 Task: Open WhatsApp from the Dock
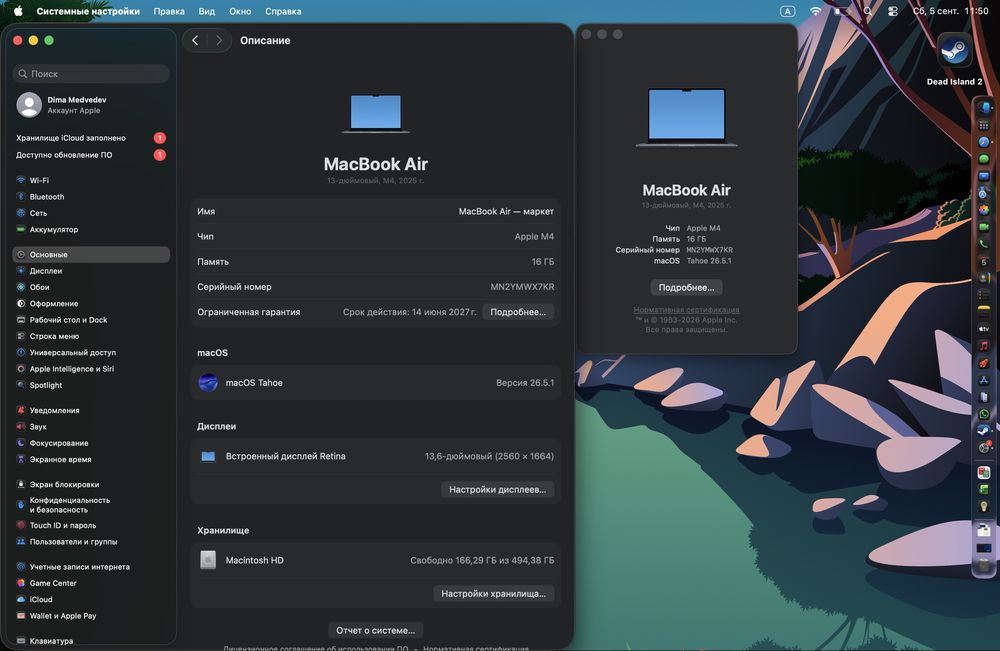(x=983, y=414)
